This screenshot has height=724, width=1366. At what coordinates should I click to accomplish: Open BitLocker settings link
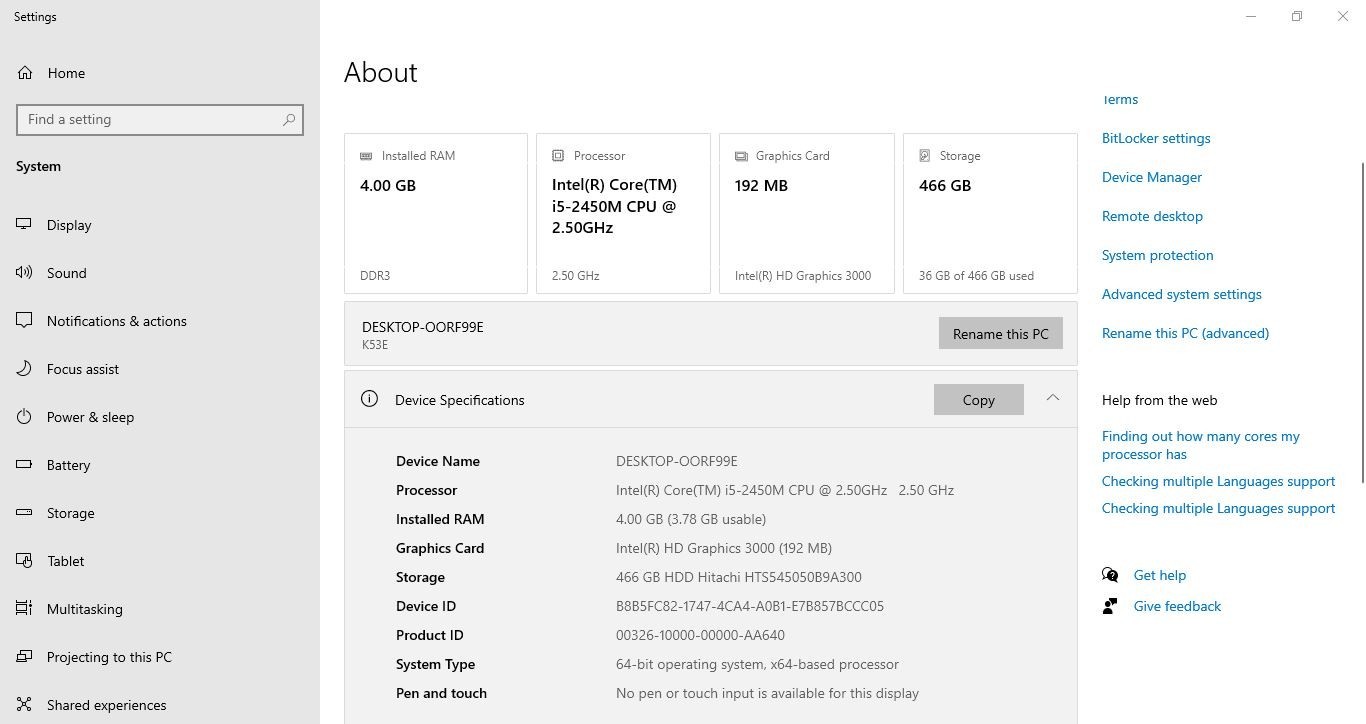point(1156,138)
